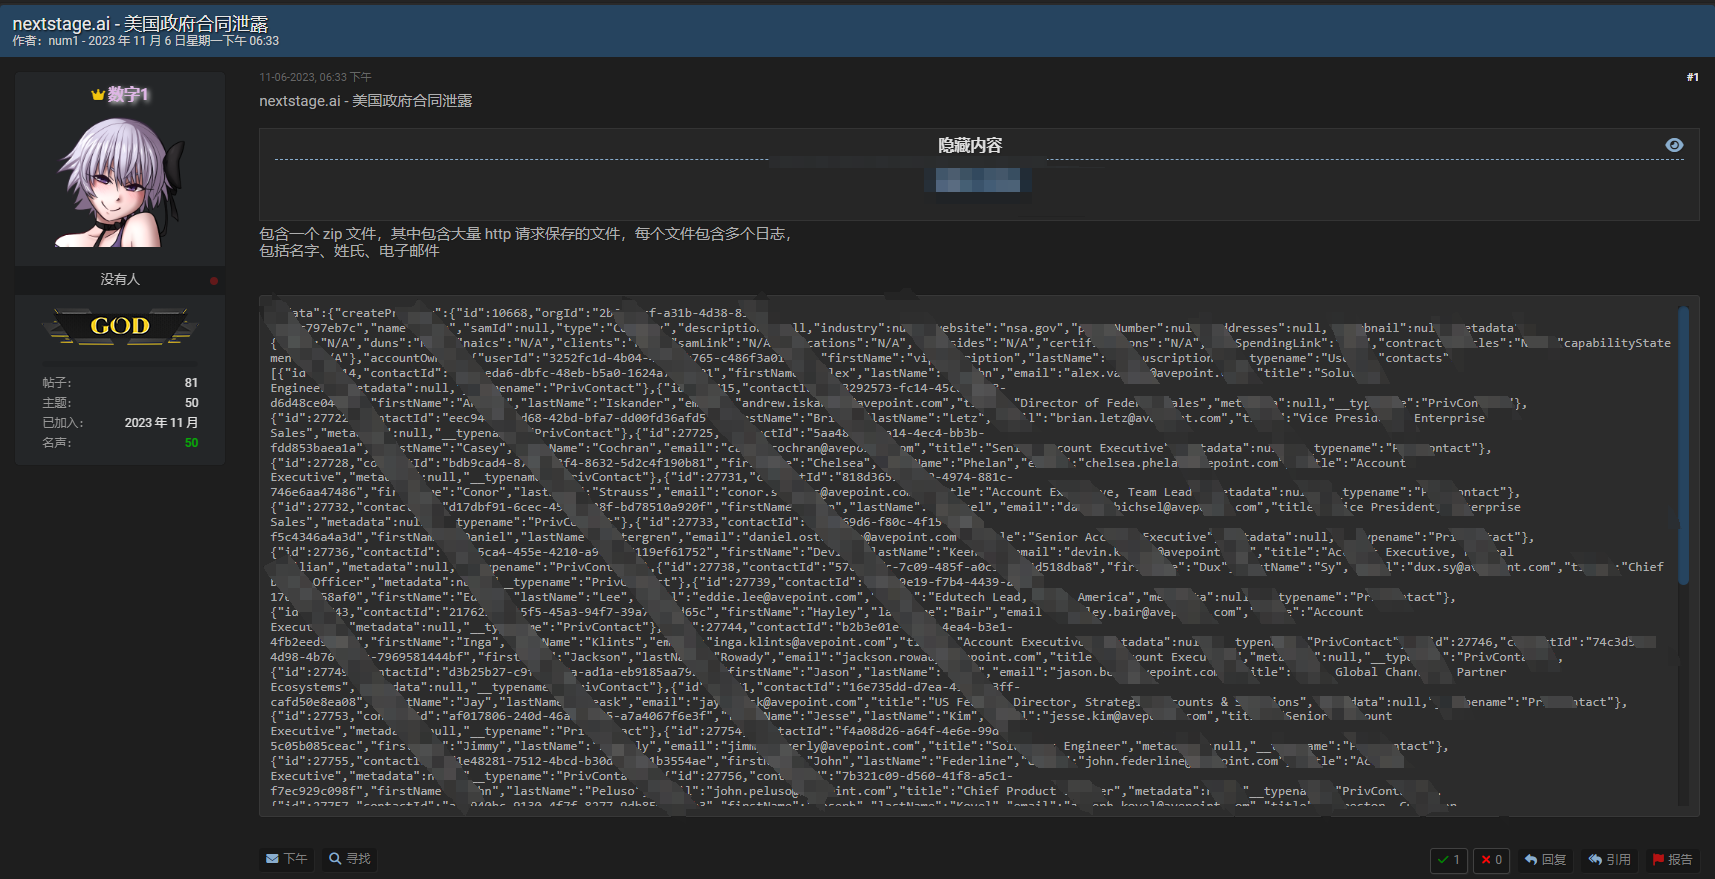Click the thread title in header bar

coord(140,23)
